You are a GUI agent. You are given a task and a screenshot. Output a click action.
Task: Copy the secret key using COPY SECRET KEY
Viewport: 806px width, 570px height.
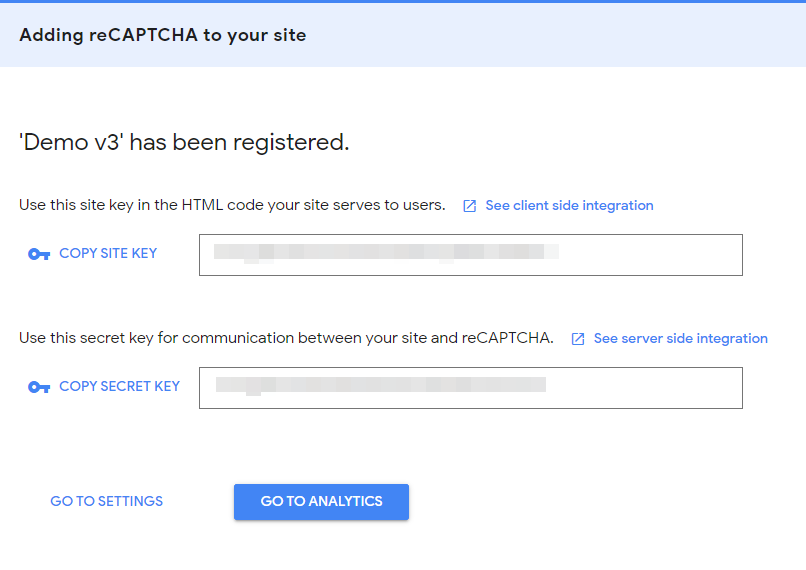pyautogui.click(x=119, y=387)
